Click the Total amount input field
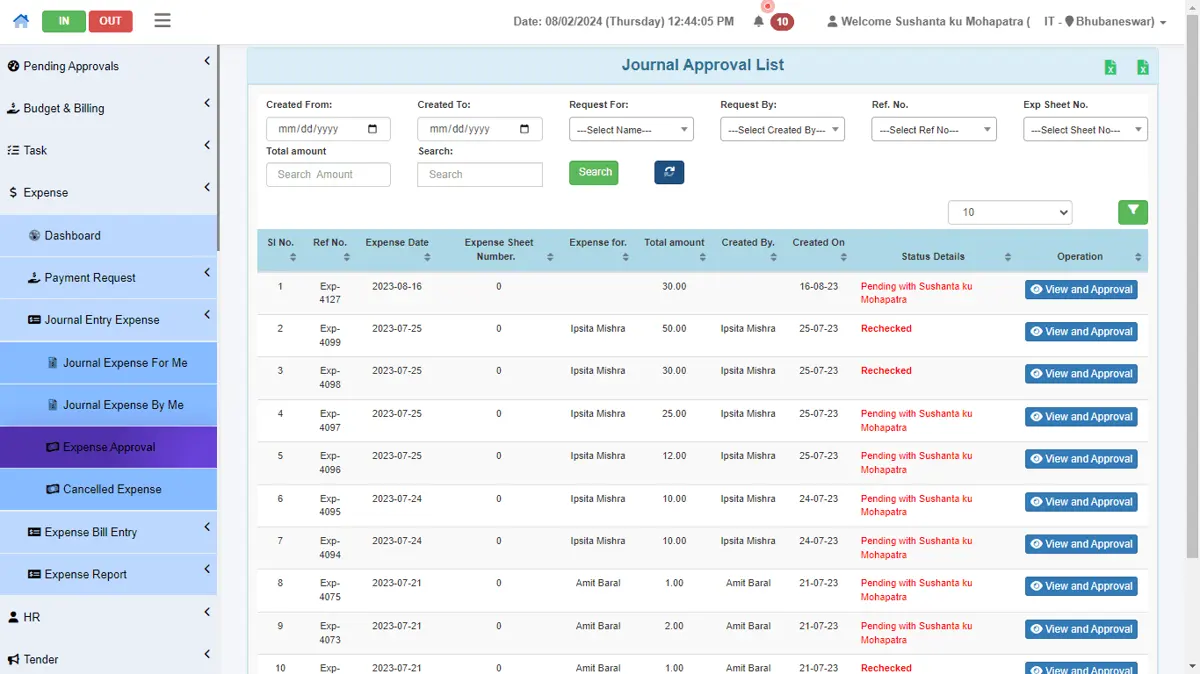This screenshot has height=674, width=1200. point(328,174)
